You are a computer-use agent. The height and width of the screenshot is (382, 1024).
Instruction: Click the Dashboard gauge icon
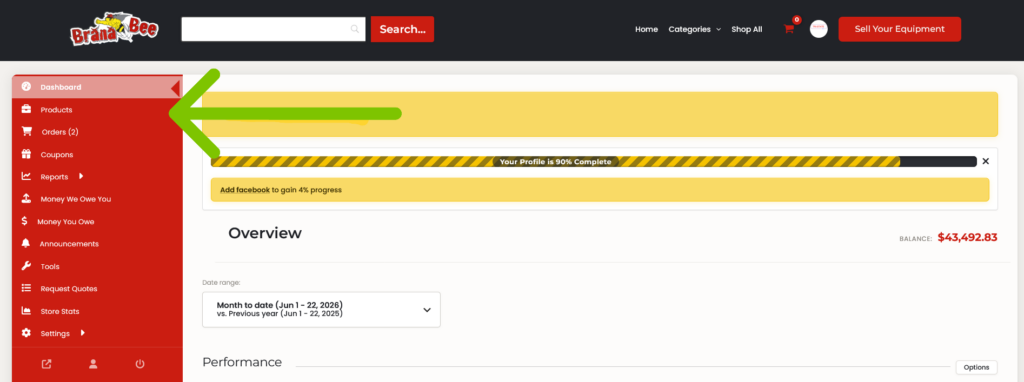[26, 87]
